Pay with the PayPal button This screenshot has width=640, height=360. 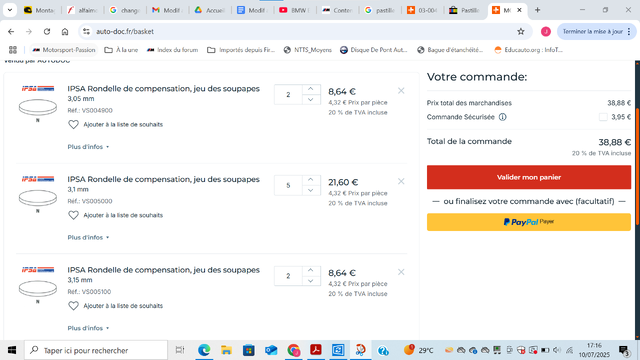point(529,222)
